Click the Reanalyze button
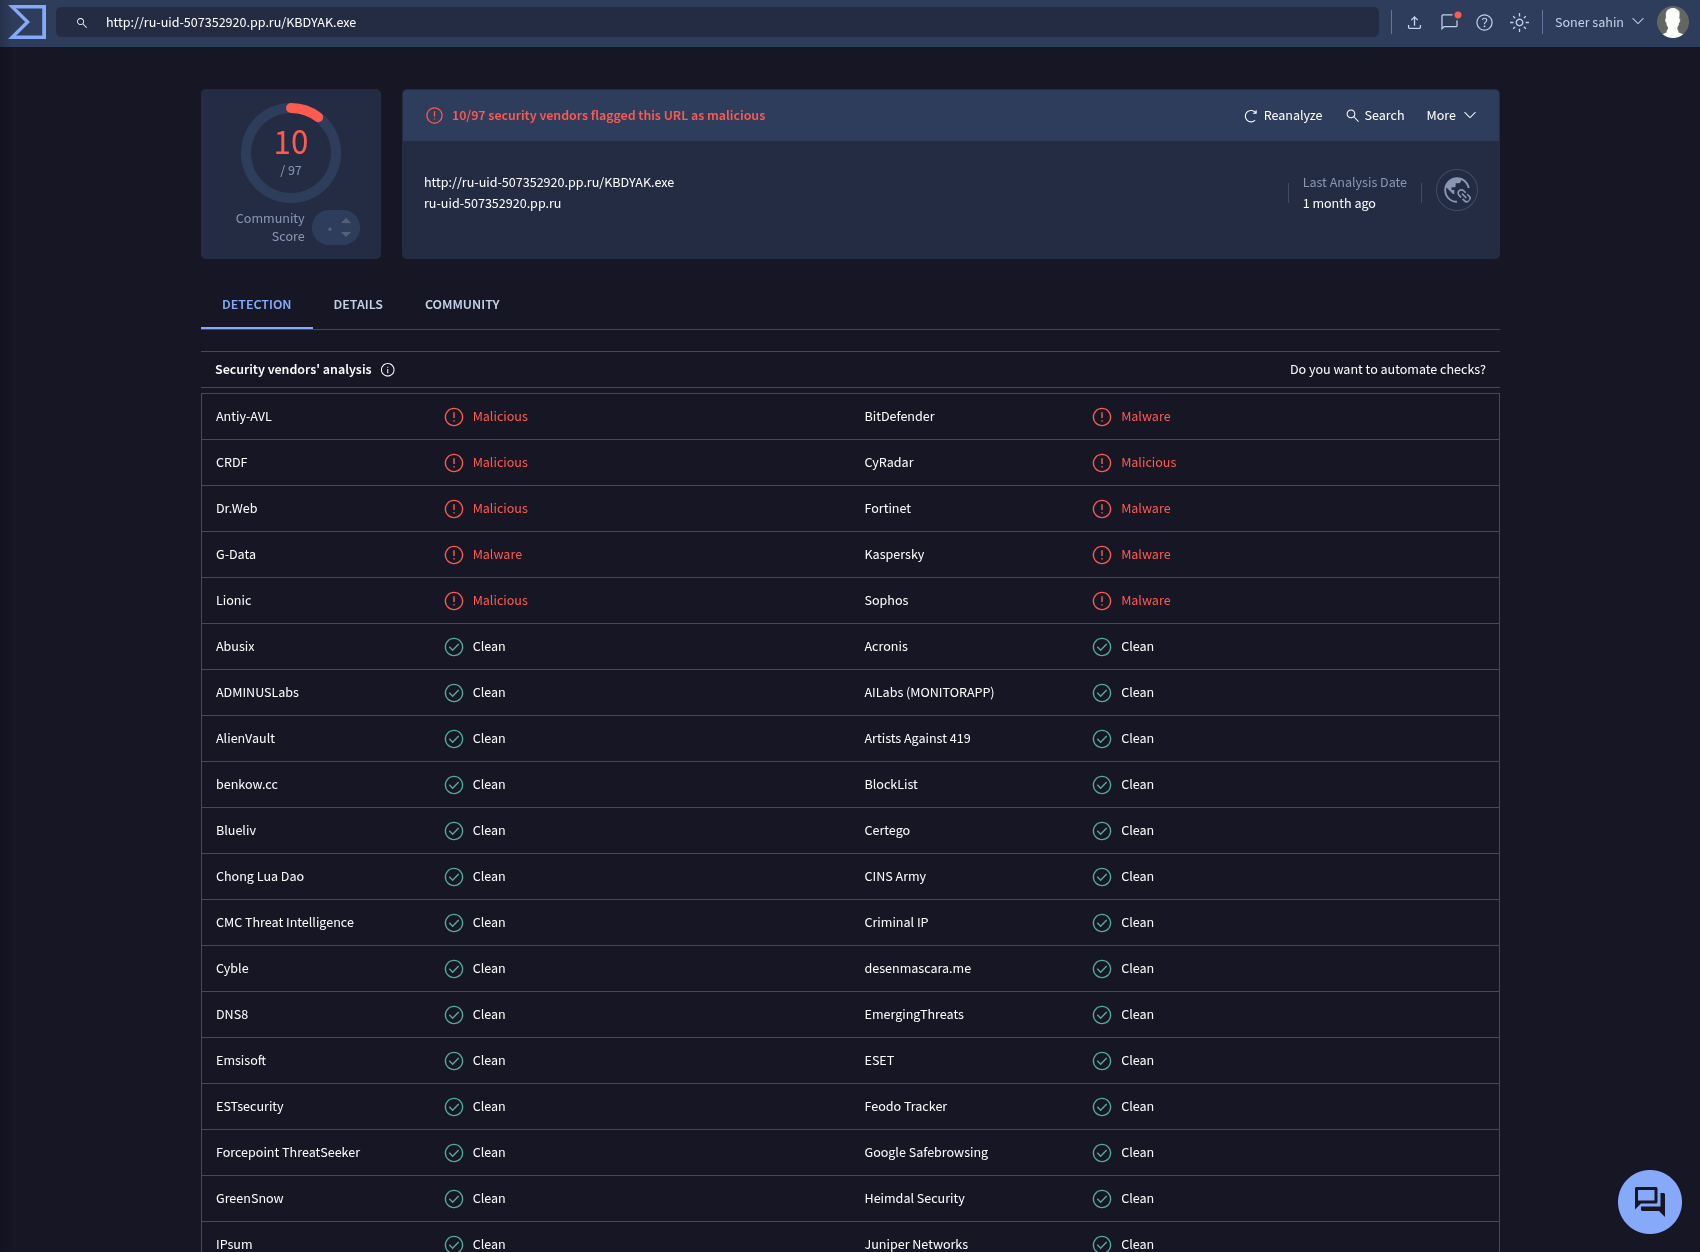Viewport: 1700px width, 1252px height. [1283, 115]
